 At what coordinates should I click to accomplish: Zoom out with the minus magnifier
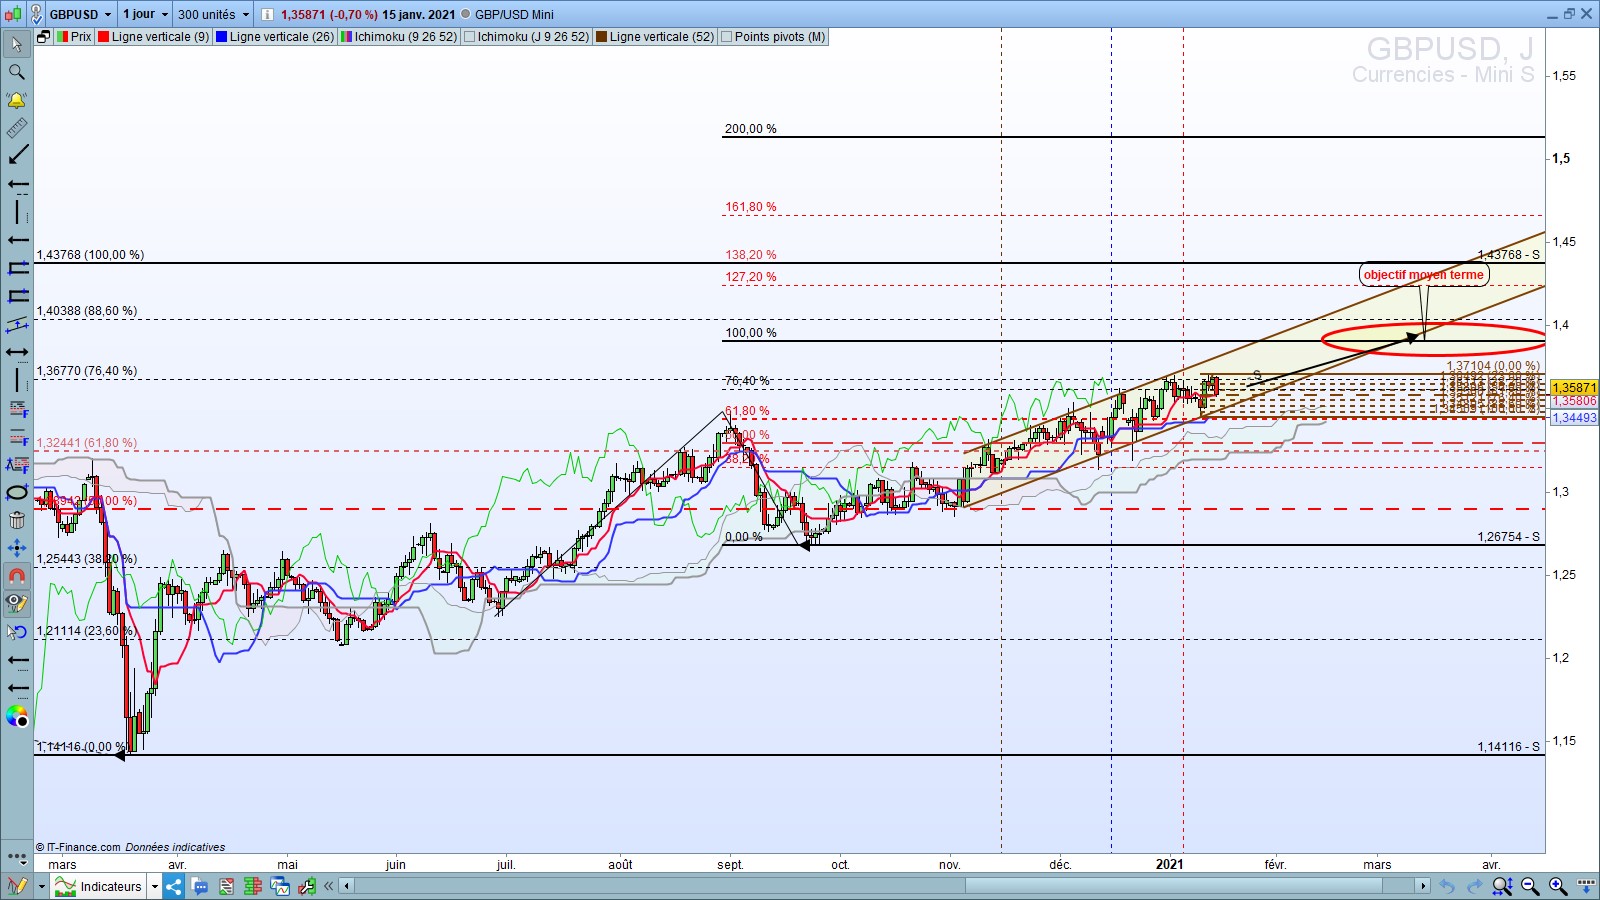tap(1530, 886)
